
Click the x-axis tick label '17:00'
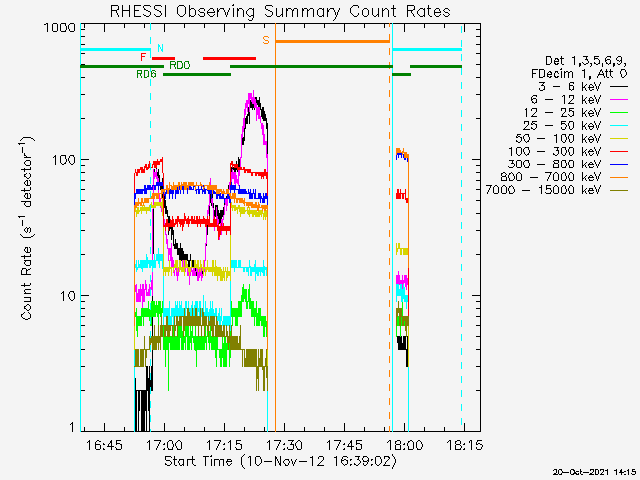(164, 445)
